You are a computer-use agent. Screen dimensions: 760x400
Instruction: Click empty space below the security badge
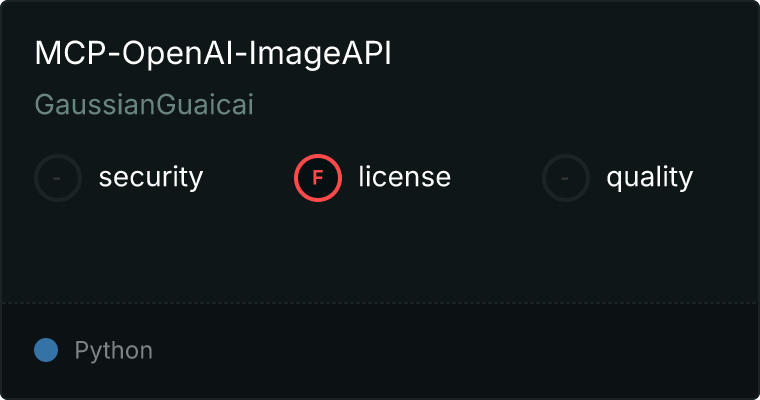tap(58, 250)
